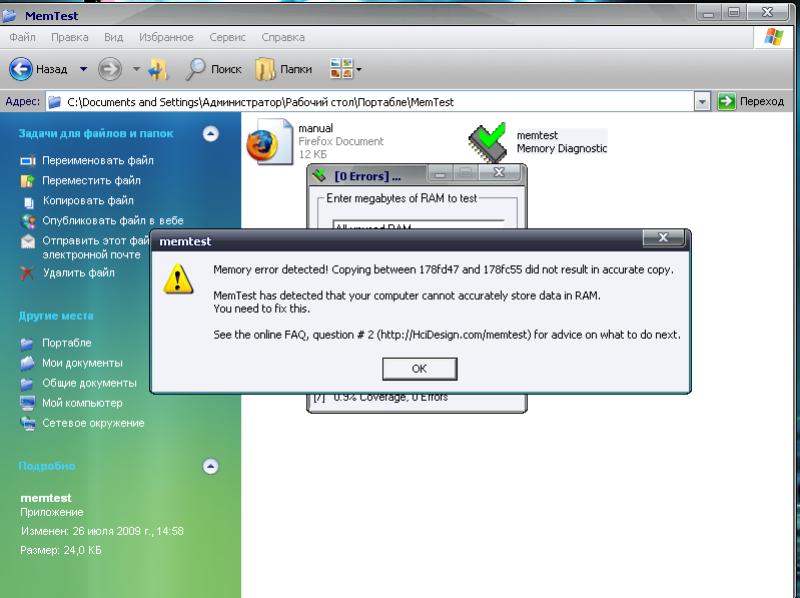
Task: Click the Forward arrow icon in toolbar
Action: click(109, 69)
